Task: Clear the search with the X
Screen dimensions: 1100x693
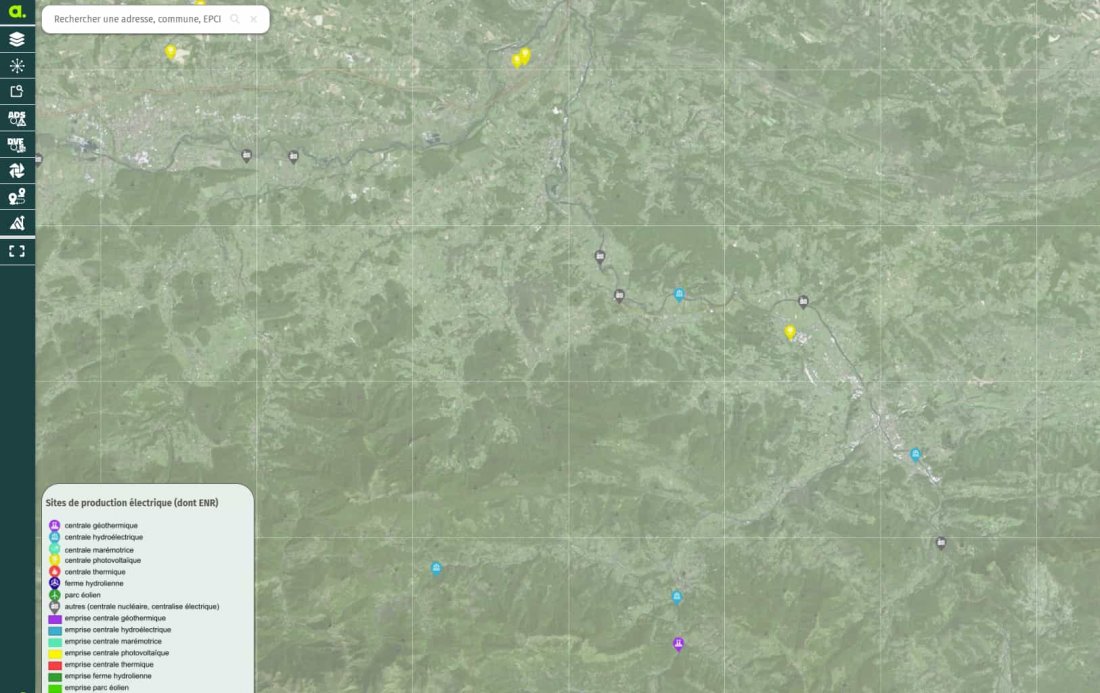Action: tap(254, 19)
